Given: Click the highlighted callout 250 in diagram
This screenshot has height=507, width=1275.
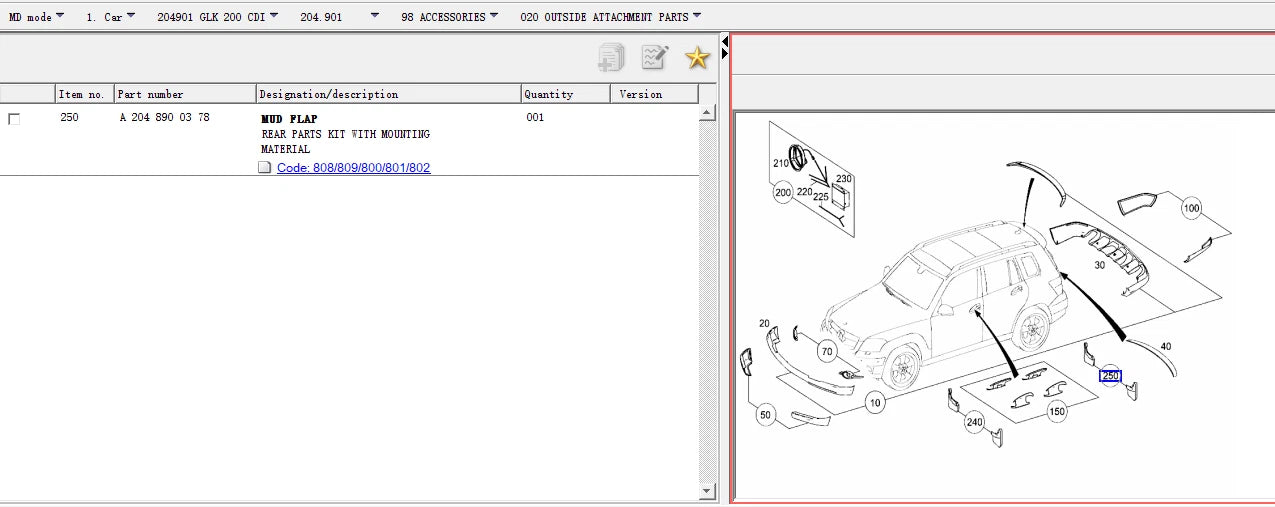Looking at the screenshot, I should (x=1110, y=376).
